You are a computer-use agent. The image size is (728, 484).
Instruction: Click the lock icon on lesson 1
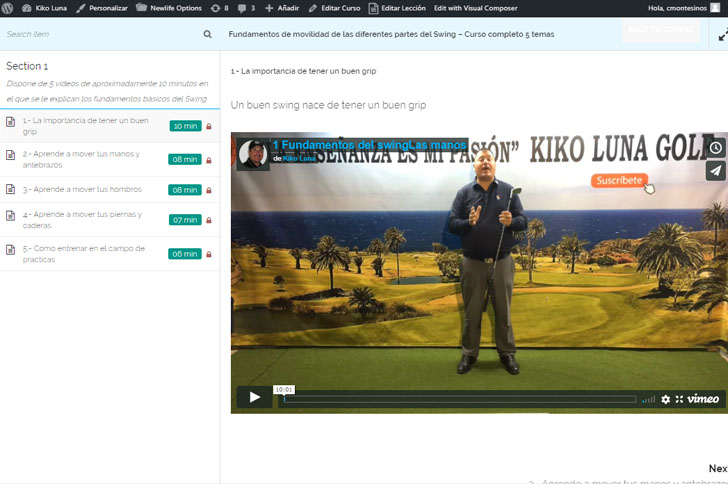tap(209, 126)
